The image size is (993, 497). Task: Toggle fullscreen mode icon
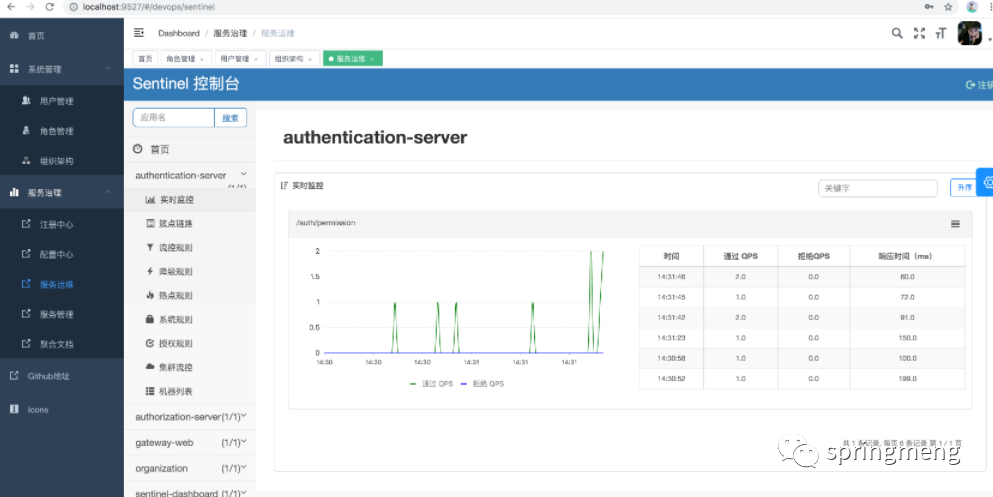point(920,34)
